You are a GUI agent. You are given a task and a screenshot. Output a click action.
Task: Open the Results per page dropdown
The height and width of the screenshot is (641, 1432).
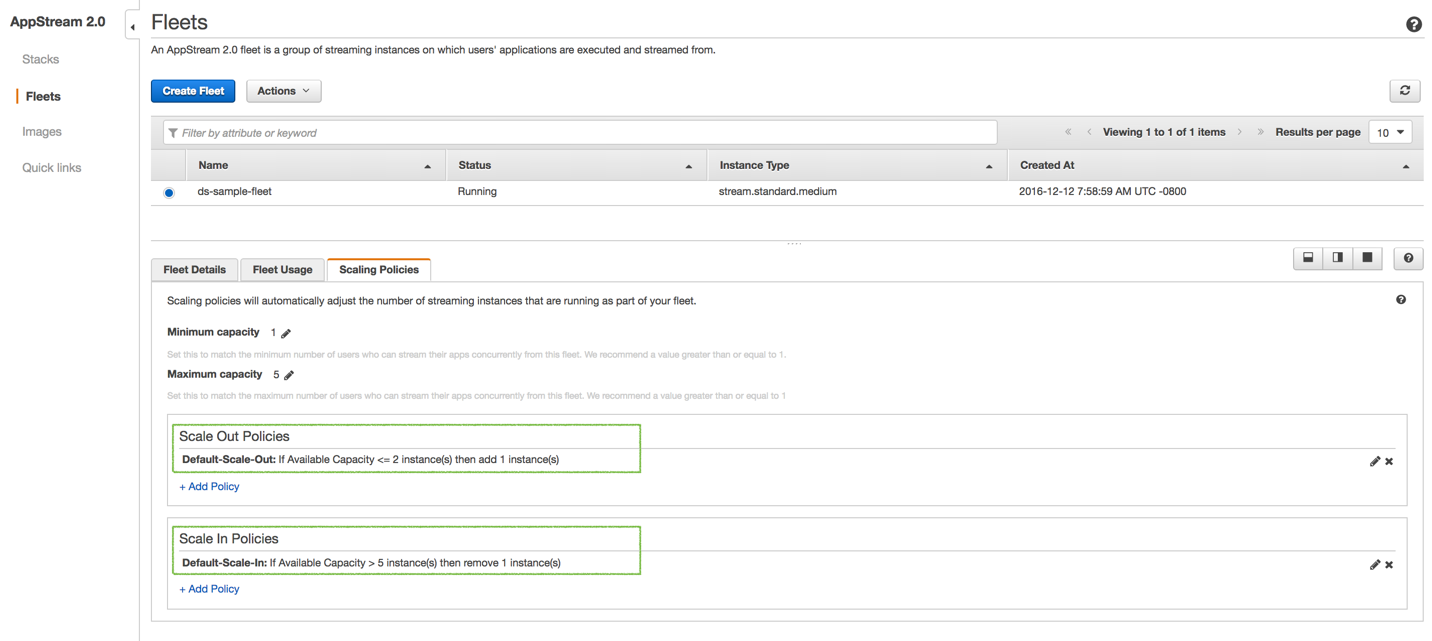tap(1390, 133)
